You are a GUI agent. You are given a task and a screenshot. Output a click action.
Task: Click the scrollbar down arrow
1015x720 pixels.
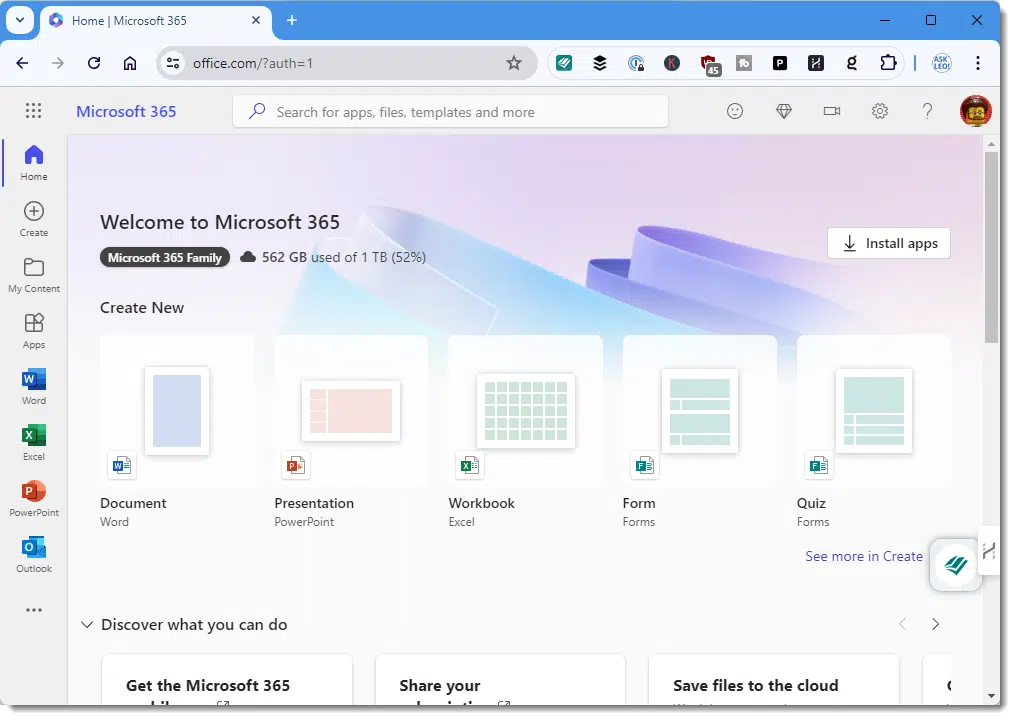click(991, 696)
